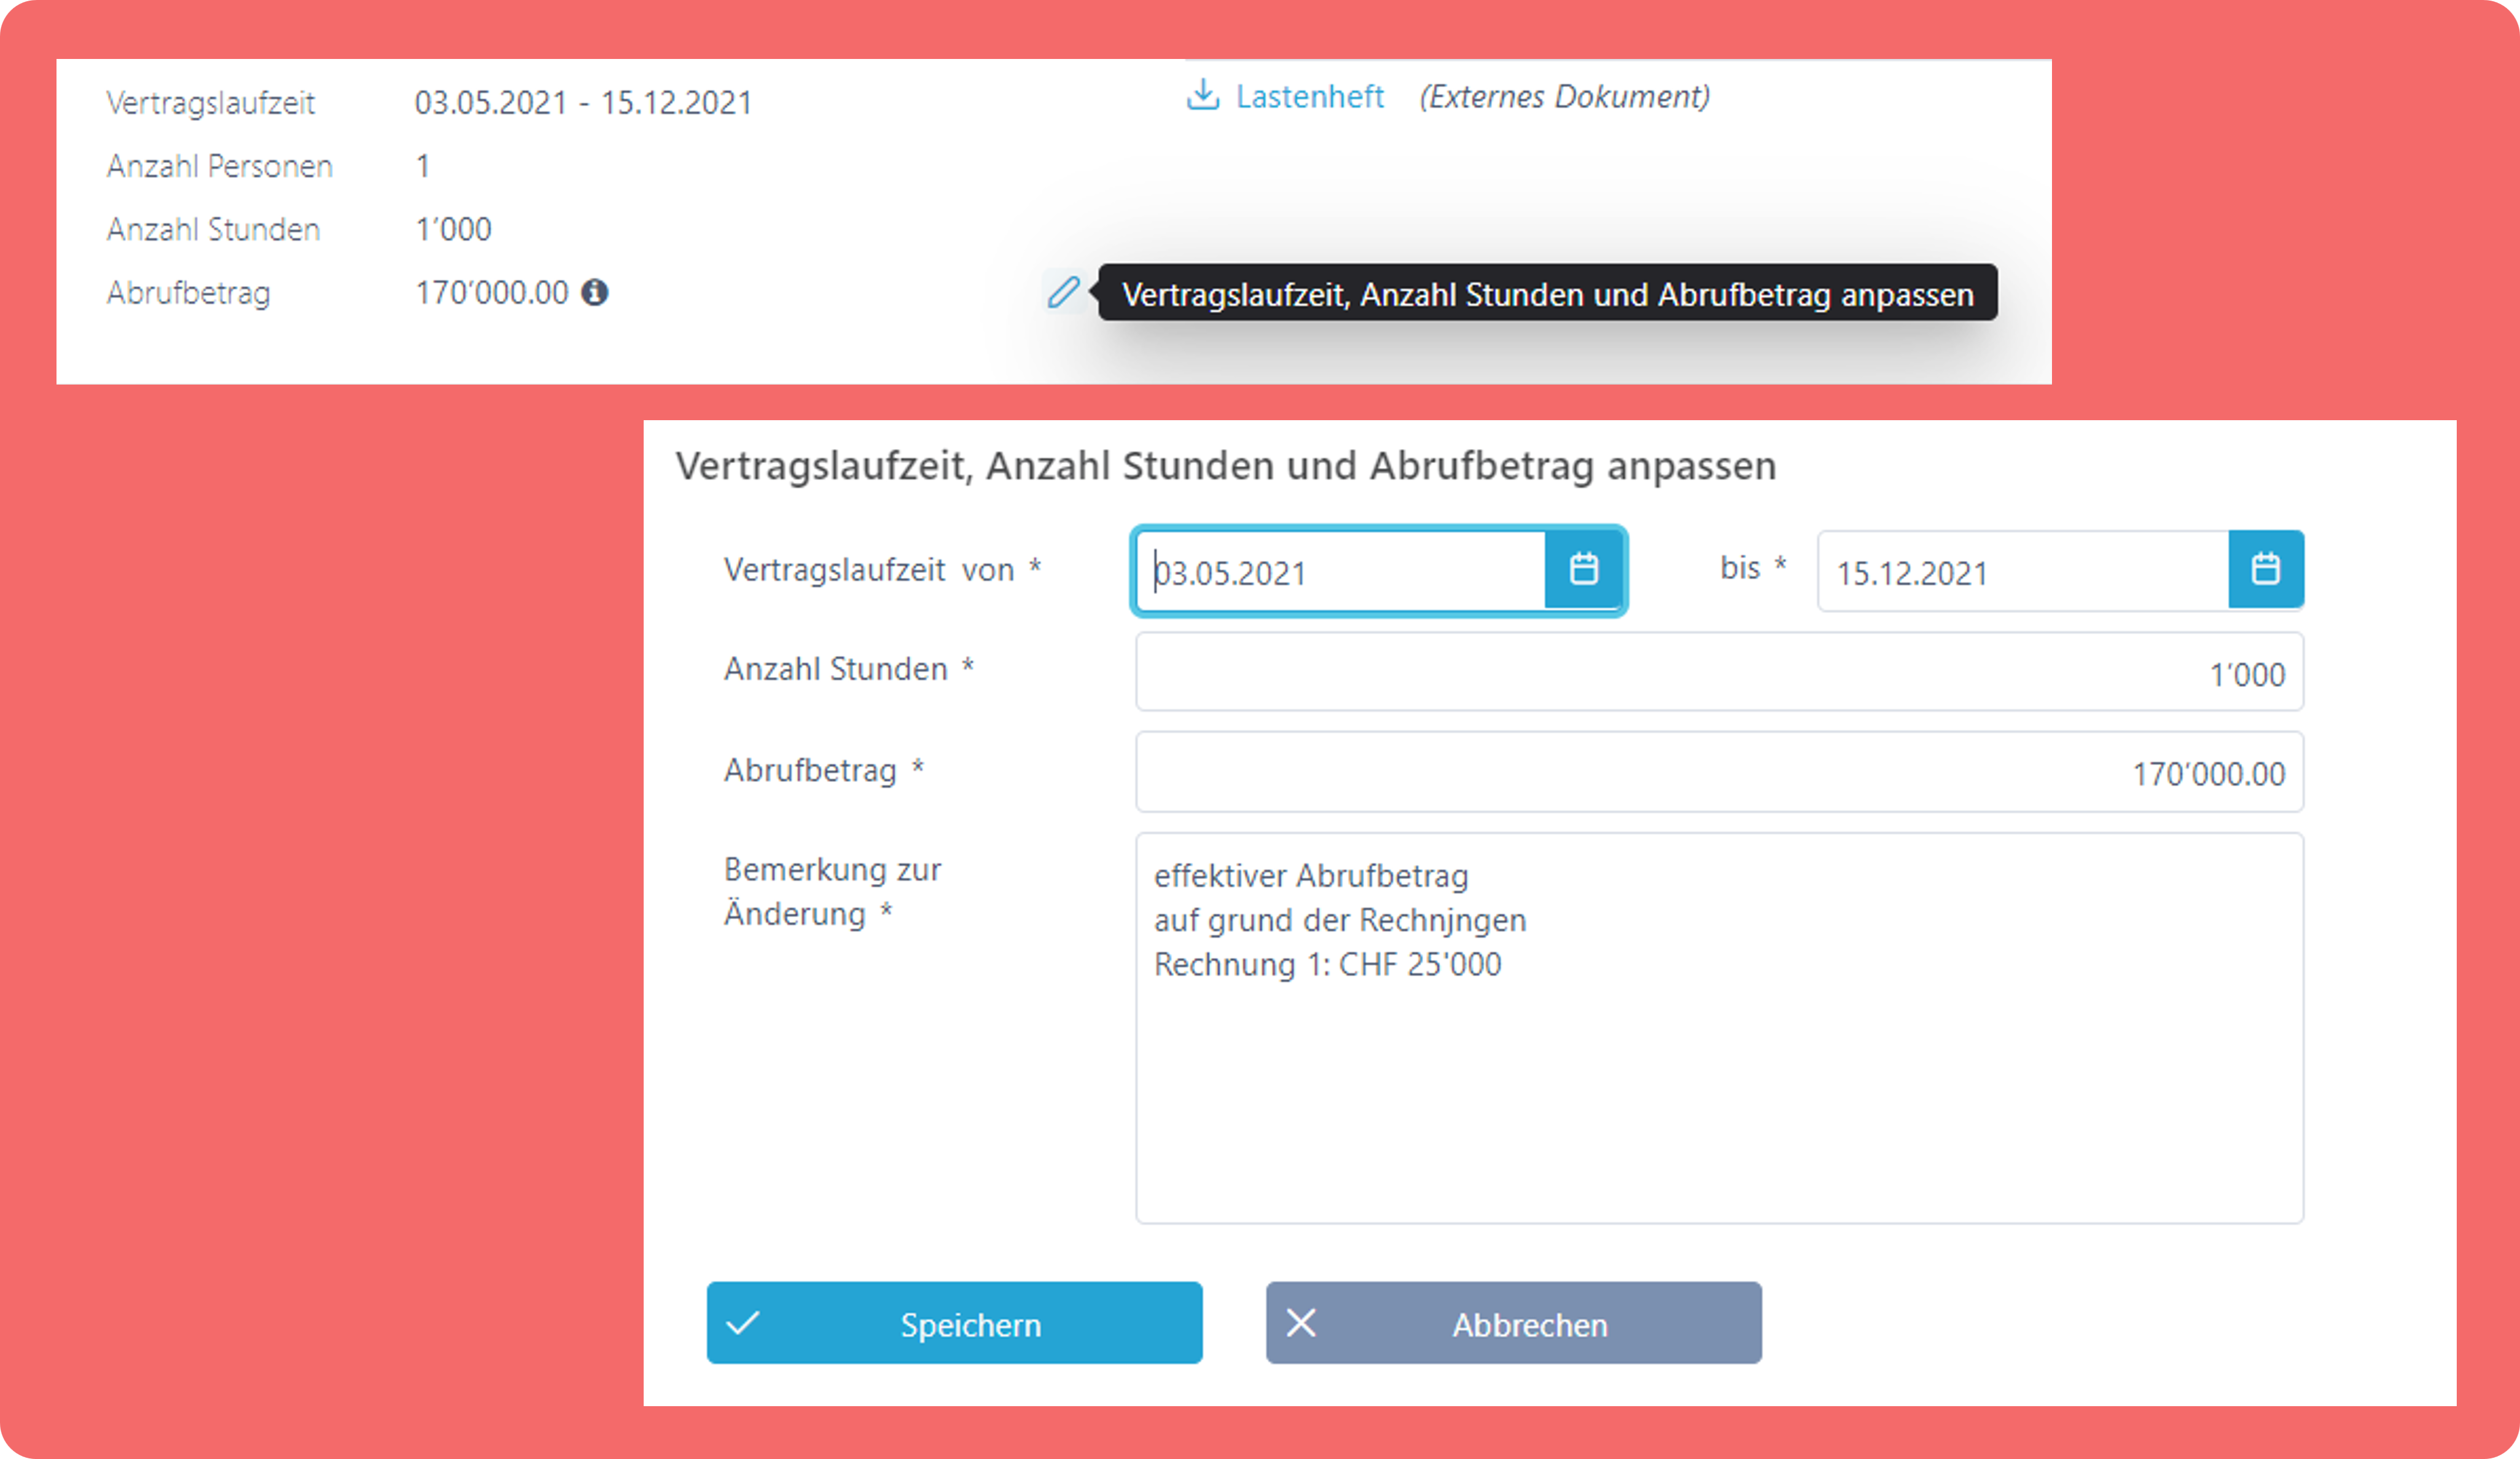Open the calendar picker for the bis date
Image resolution: width=2520 pixels, height=1459 pixels.
pos(2266,569)
